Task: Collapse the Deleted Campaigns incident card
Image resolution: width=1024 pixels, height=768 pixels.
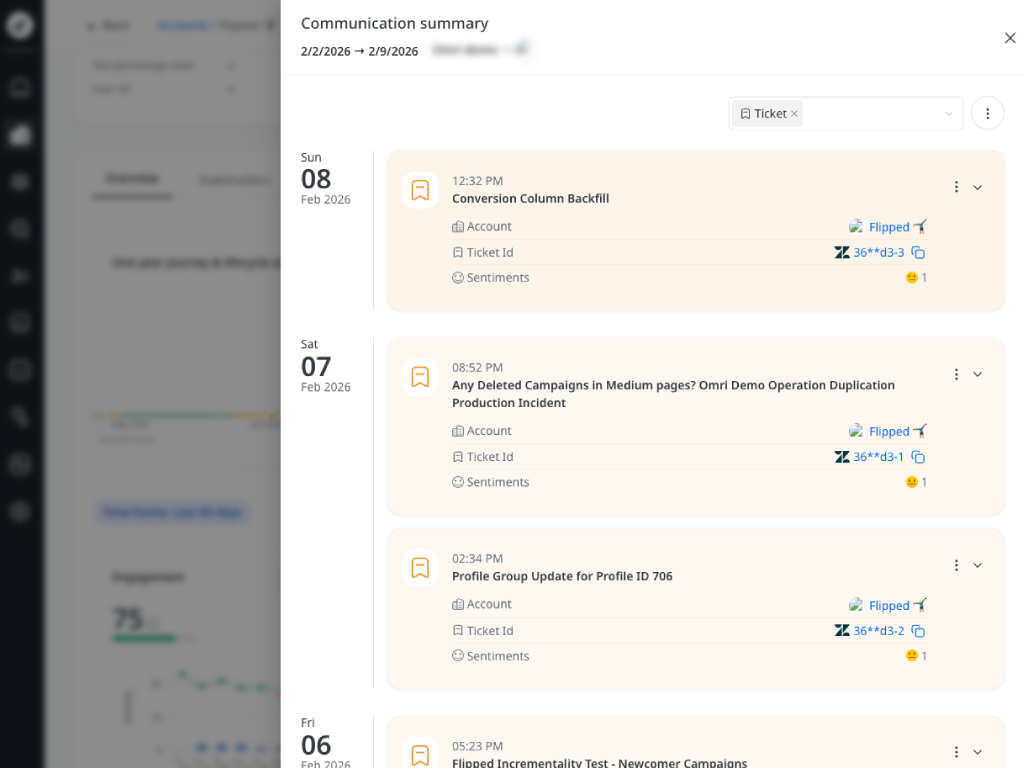Action: tap(978, 374)
